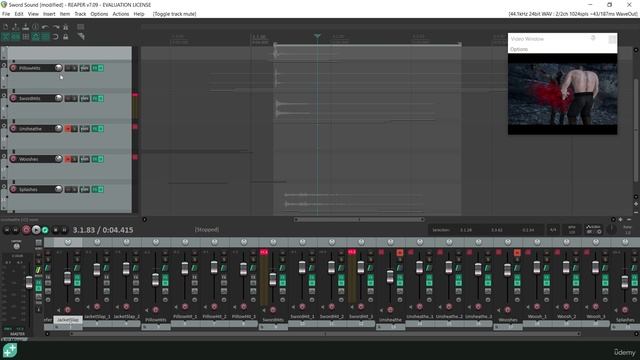Record-arm the Unsheathe track

[x=13, y=129]
